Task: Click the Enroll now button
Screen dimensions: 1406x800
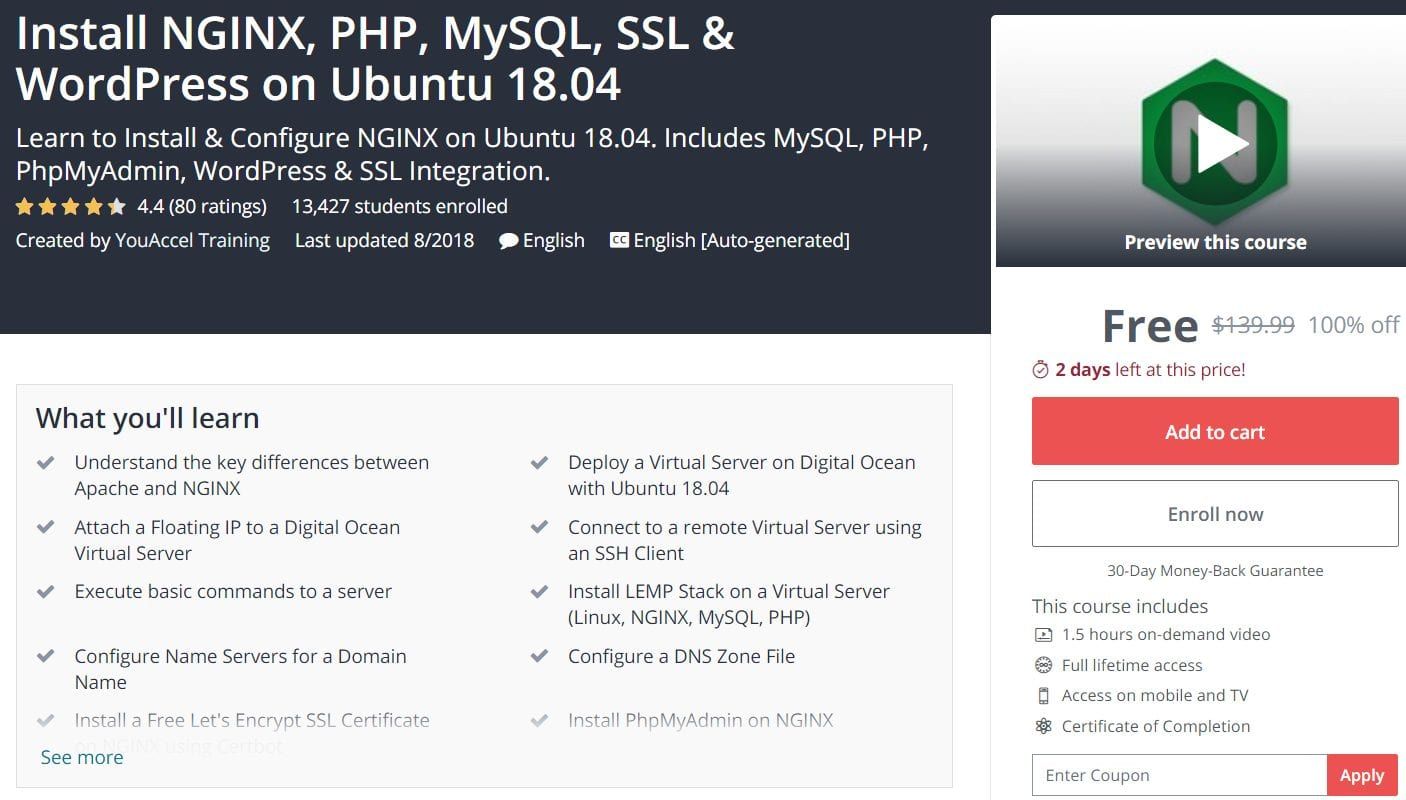Action: pyautogui.click(x=1215, y=514)
